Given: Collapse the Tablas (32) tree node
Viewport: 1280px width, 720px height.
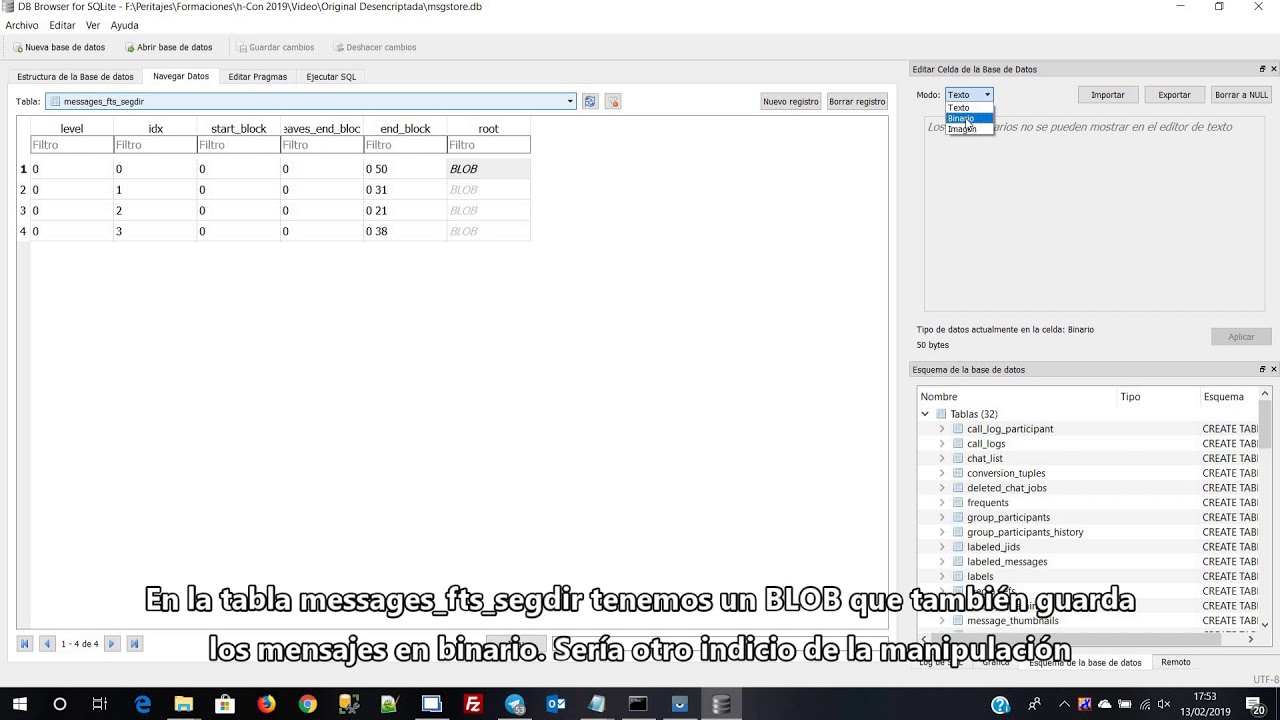Looking at the screenshot, I should pyautogui.click(x=925, y=414).
